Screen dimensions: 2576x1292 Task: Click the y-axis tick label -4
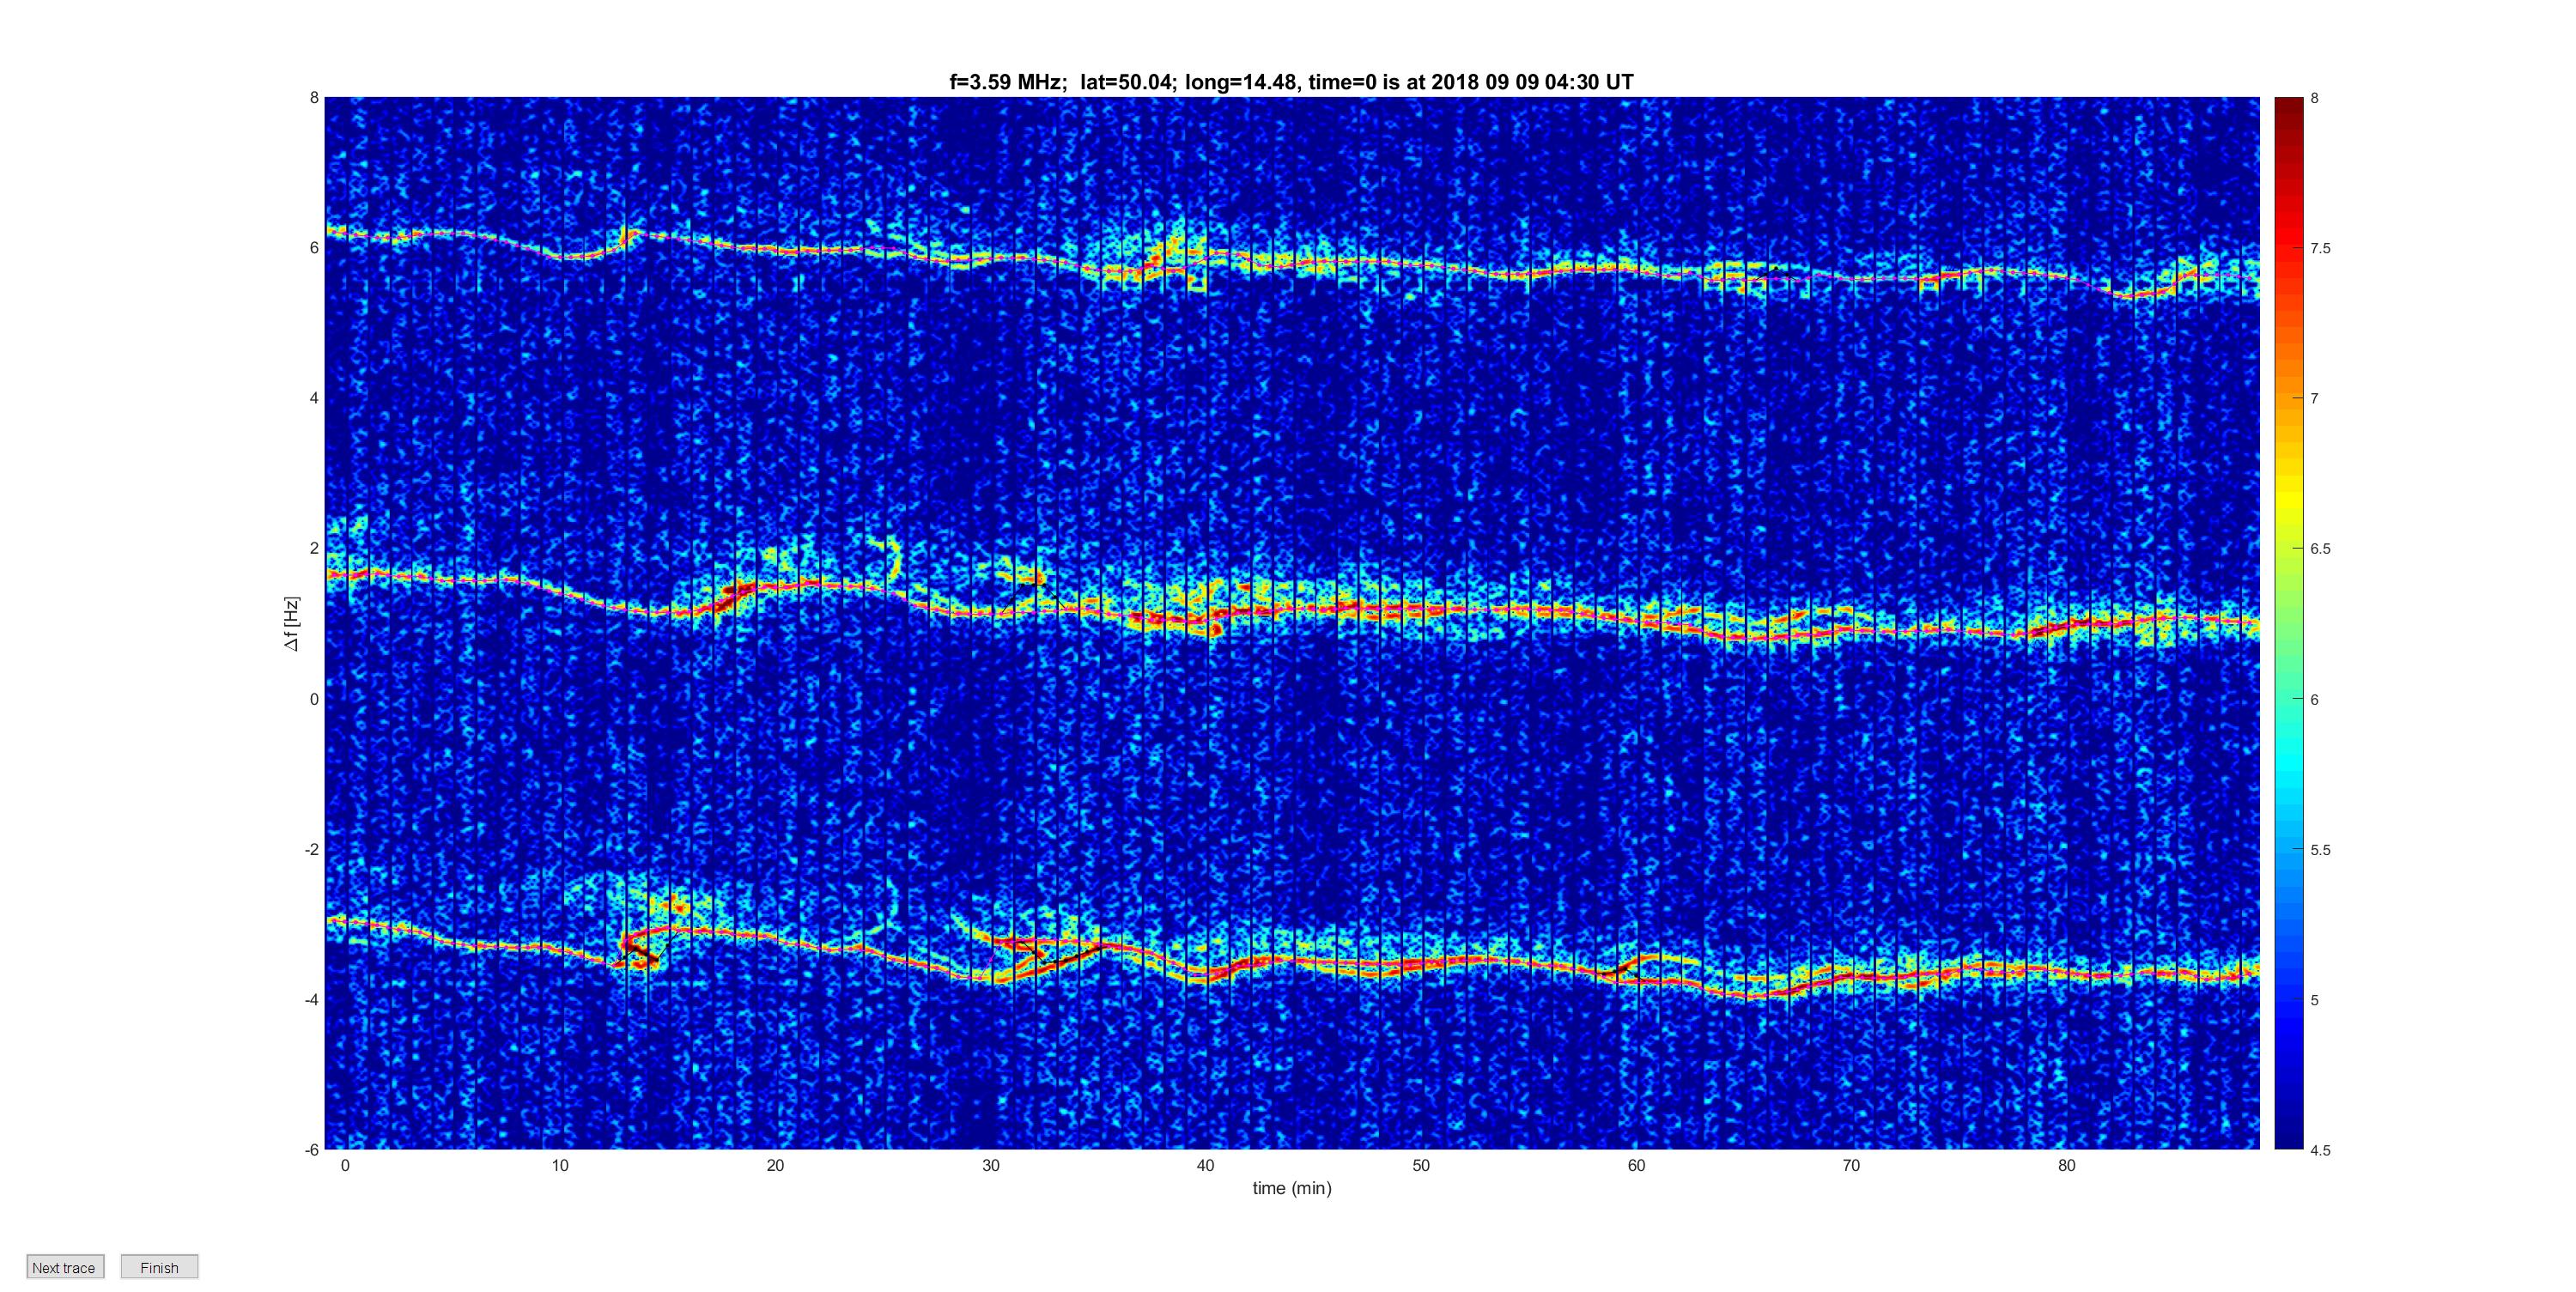(x=312, y=999)
